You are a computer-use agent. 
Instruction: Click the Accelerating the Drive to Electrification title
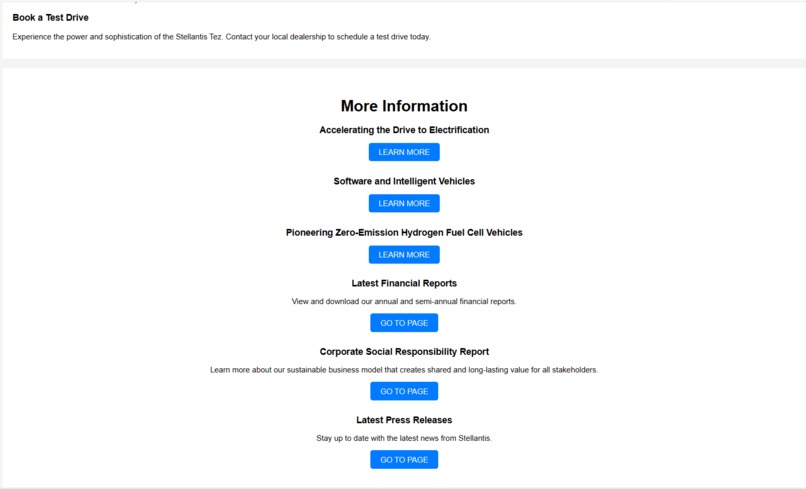(404, 130)
